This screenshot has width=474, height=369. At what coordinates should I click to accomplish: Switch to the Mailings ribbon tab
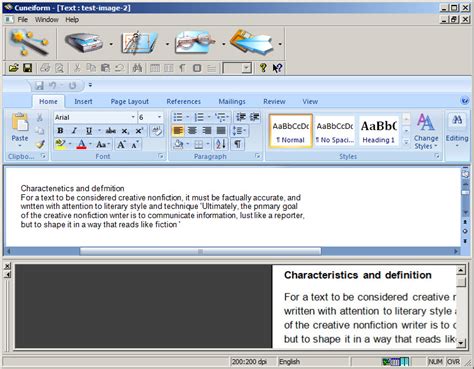point(232,101)
